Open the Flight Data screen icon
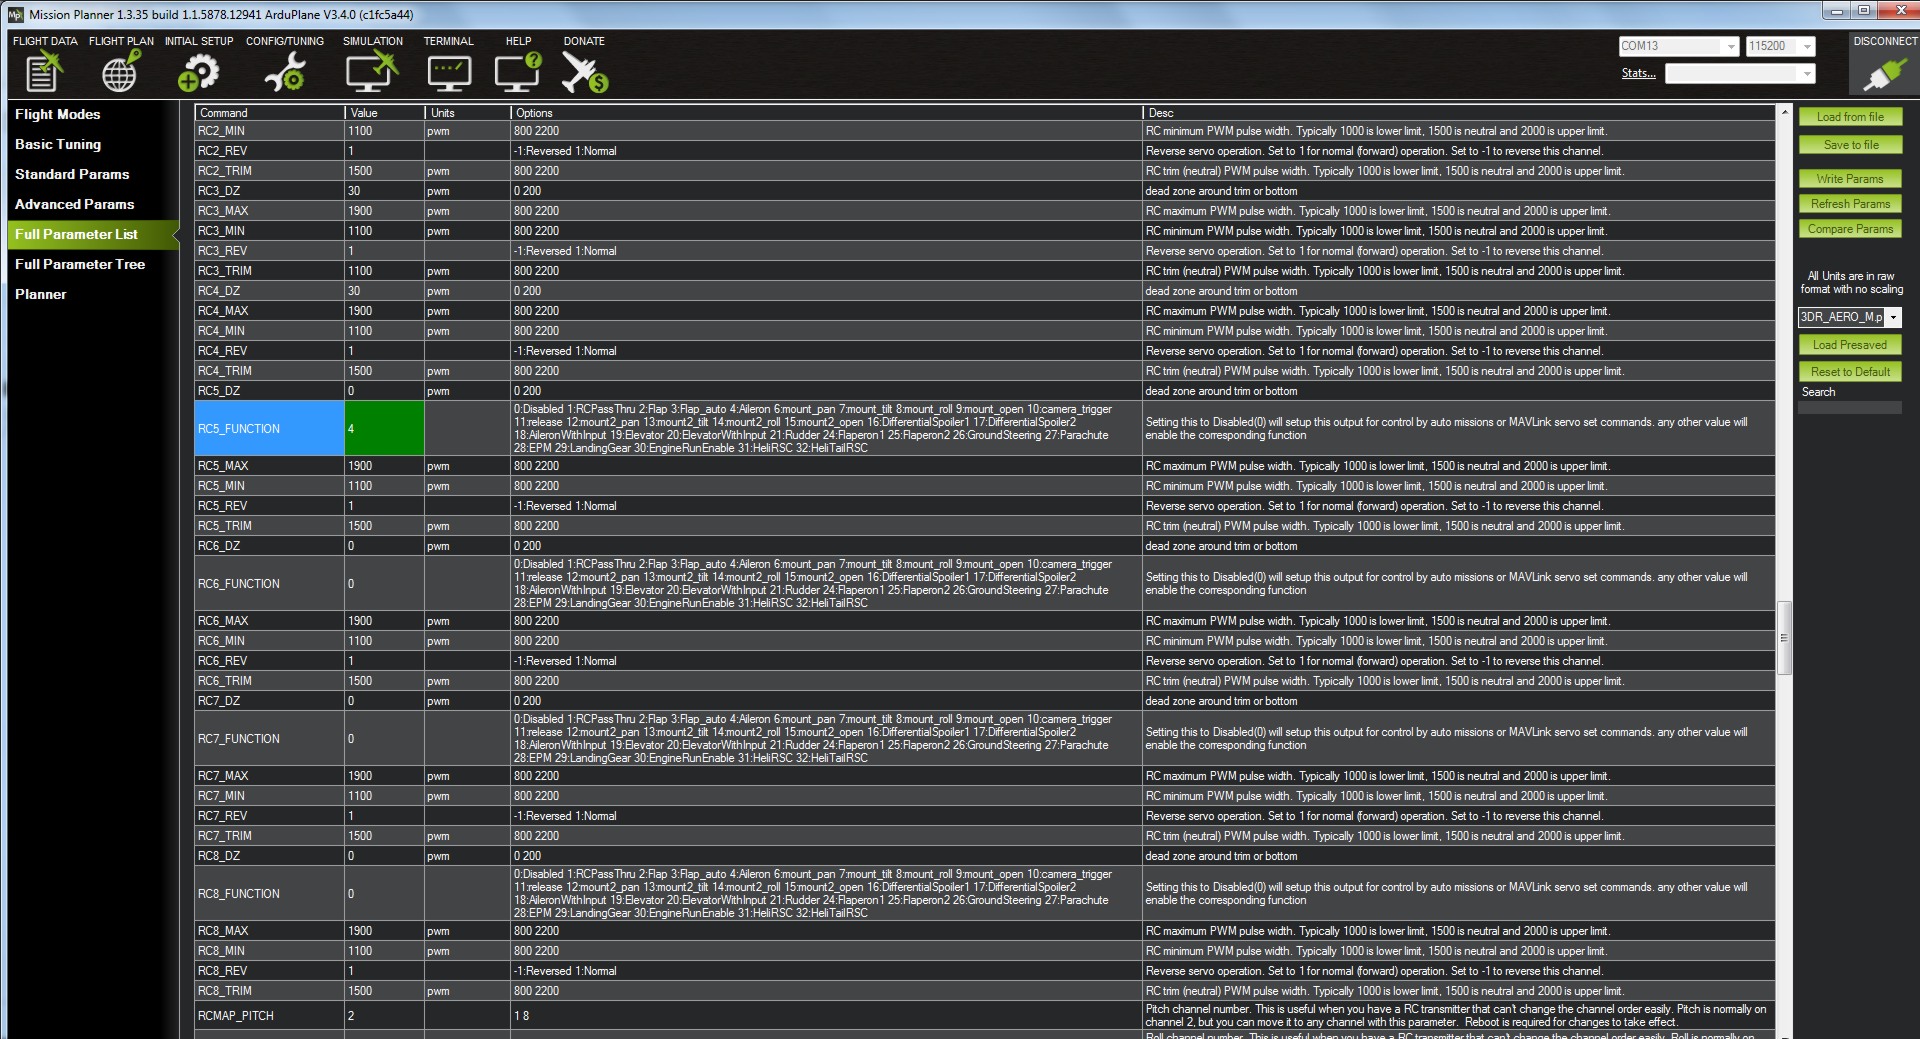The width and height of the screenshot is (1920, 1039). (44, 71)
